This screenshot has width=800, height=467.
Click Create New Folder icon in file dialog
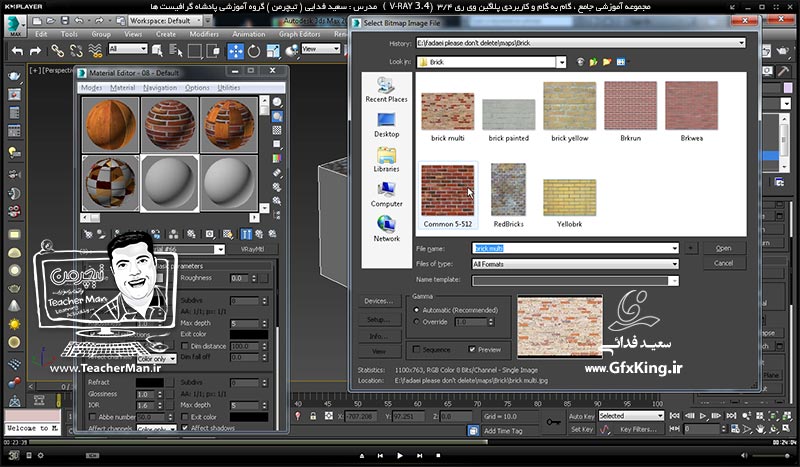(x=607, y=62)
